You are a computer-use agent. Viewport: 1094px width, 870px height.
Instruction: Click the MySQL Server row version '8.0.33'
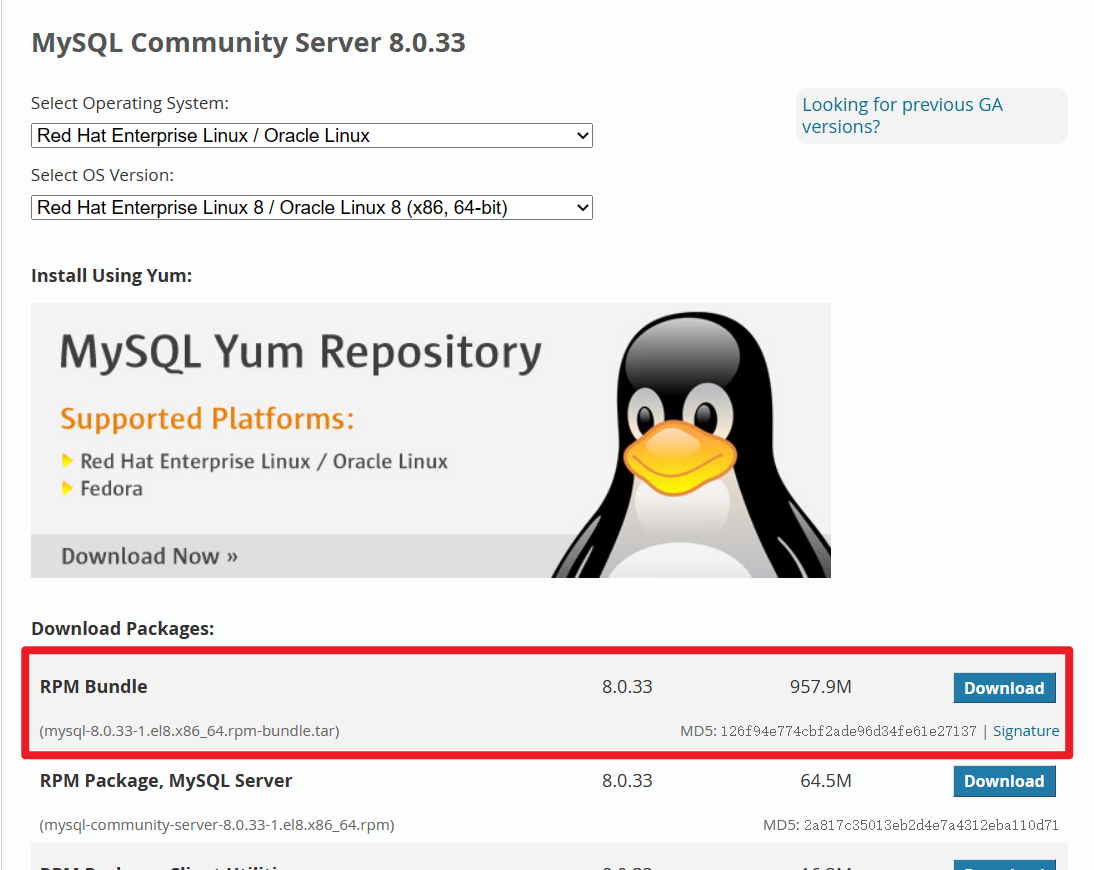coord(627,781)
